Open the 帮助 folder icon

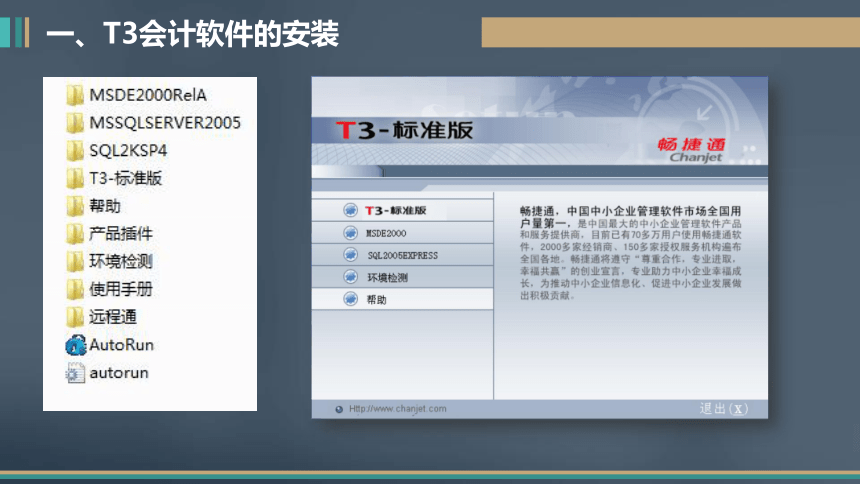(x=75, y=206)
